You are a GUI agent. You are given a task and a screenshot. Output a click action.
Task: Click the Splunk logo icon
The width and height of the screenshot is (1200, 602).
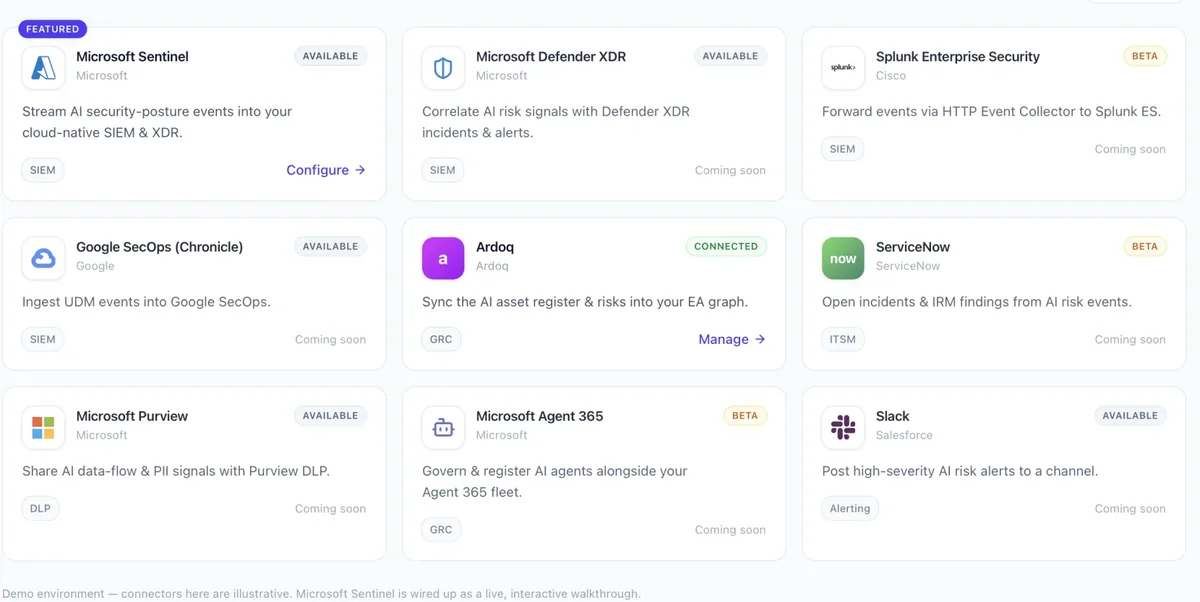843,68
